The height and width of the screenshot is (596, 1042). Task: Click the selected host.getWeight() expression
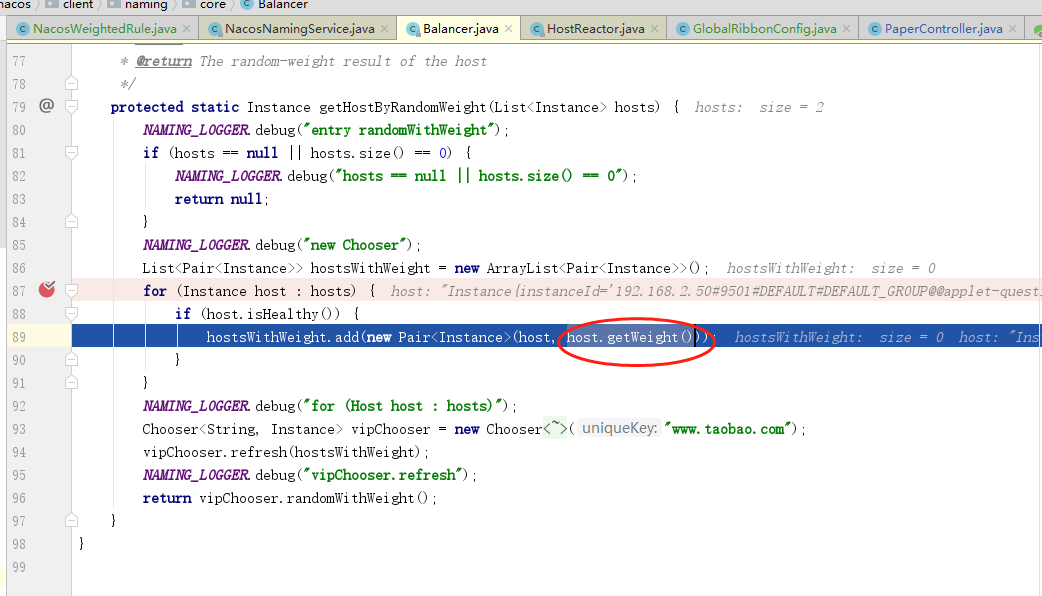[629, 337]
